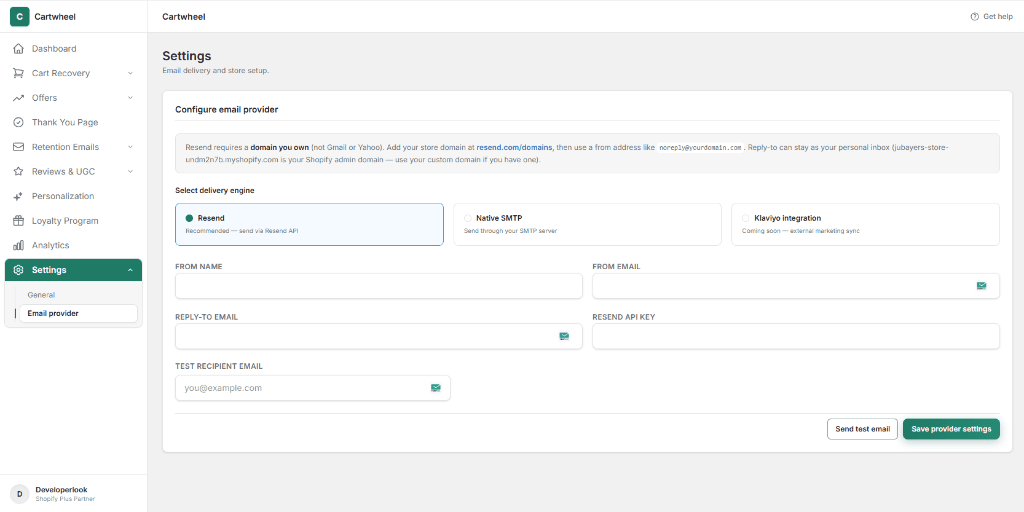Open the Thank You Page menu item
The height and width of the screenshot is (512, 1024).
click(x=73, y=122)
